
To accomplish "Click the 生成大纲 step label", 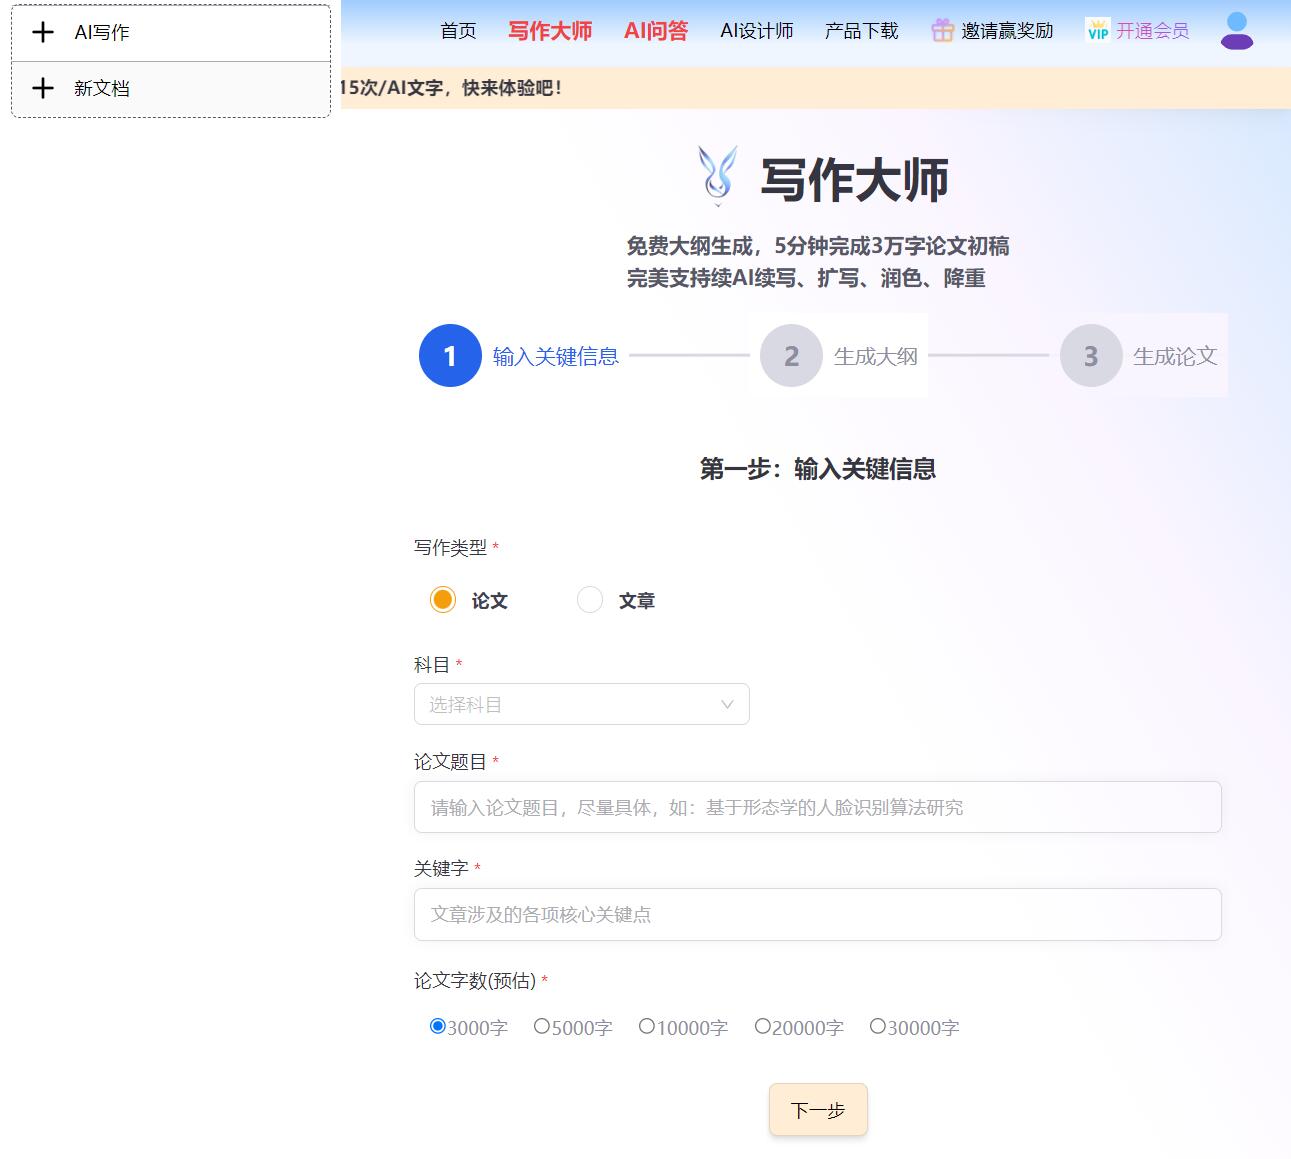I will point(875,356).
